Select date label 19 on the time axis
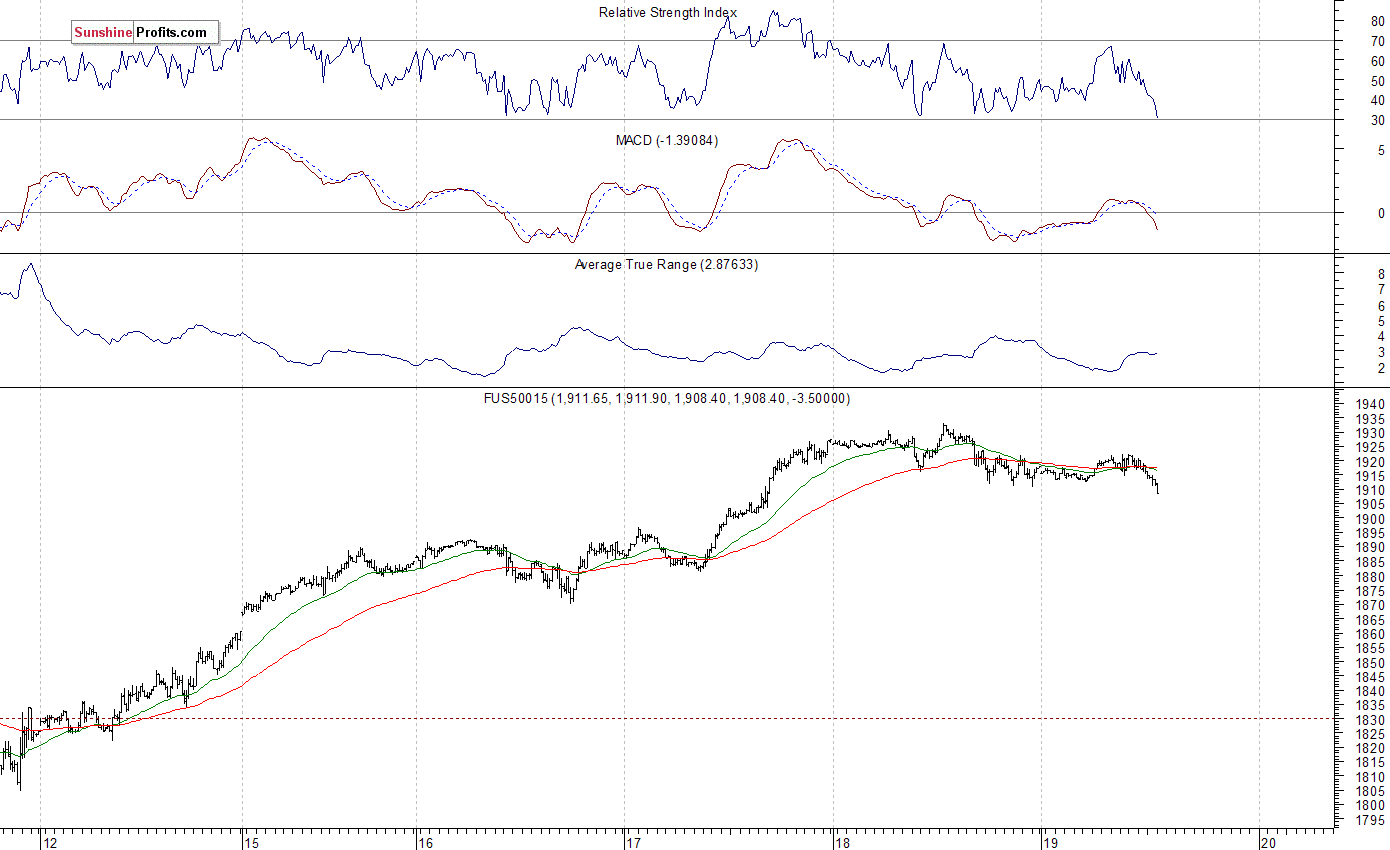This screenshot has width=1390, height=850. (x=1052, y=842)
